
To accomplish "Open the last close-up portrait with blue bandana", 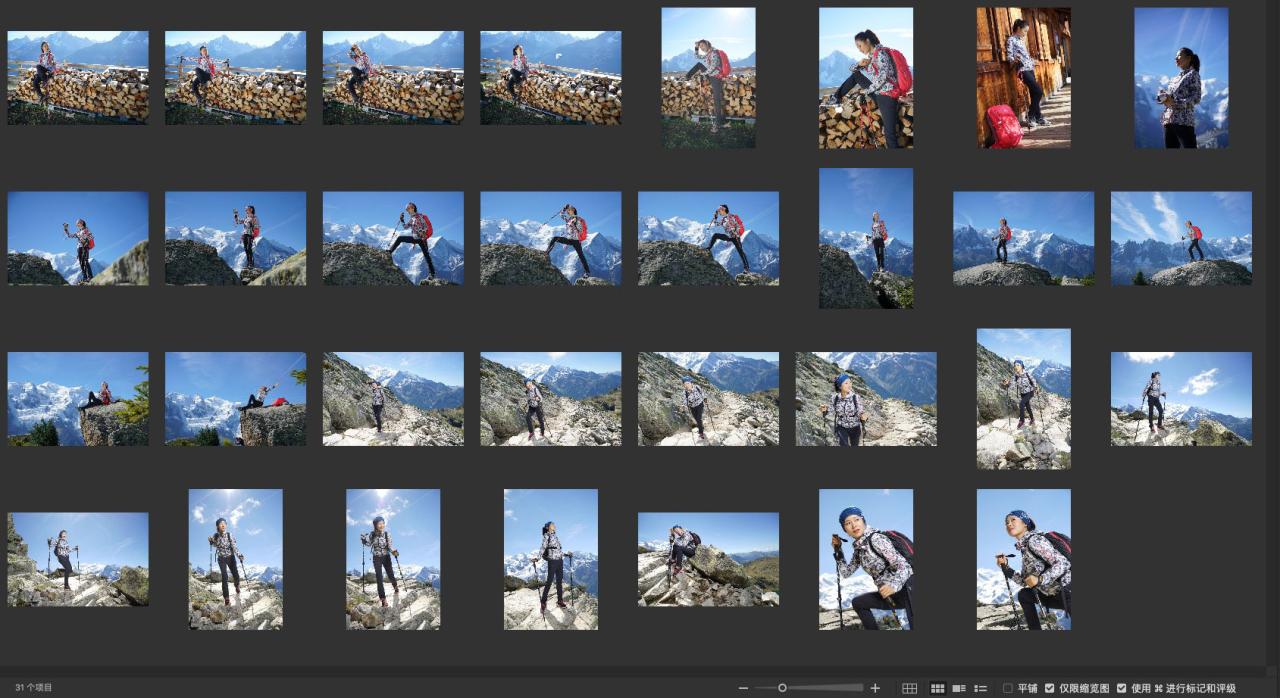I will [x=1023, y=559].
